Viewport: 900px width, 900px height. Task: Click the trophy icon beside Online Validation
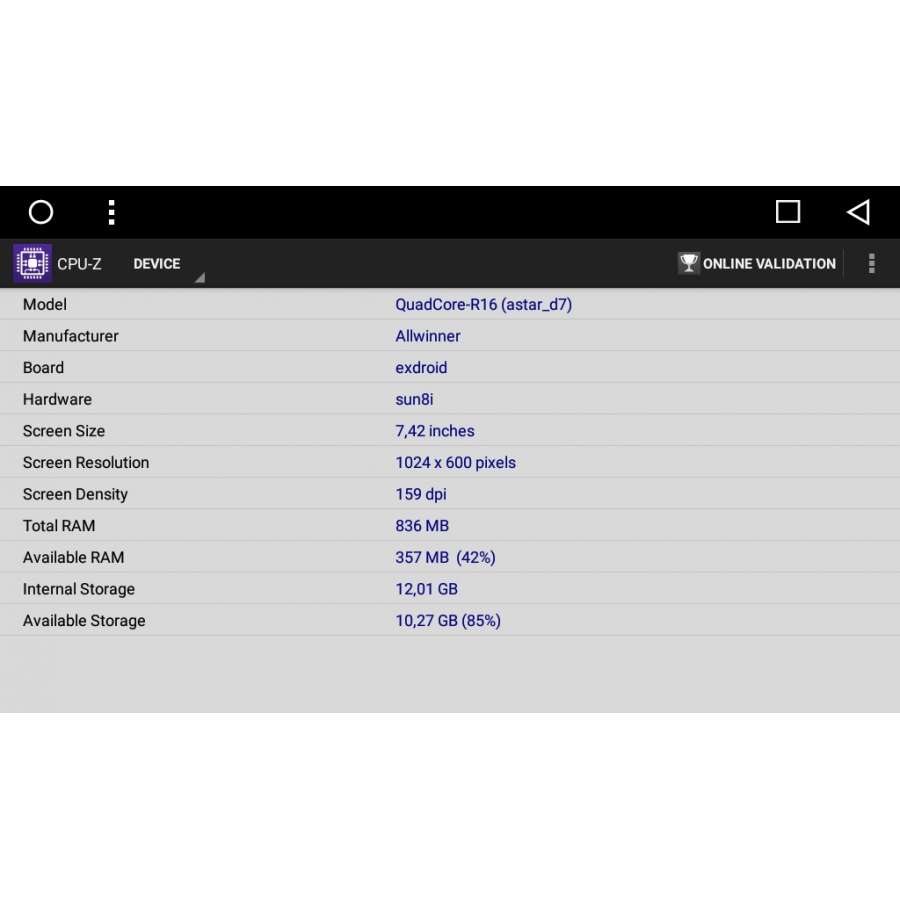point(688,263)
